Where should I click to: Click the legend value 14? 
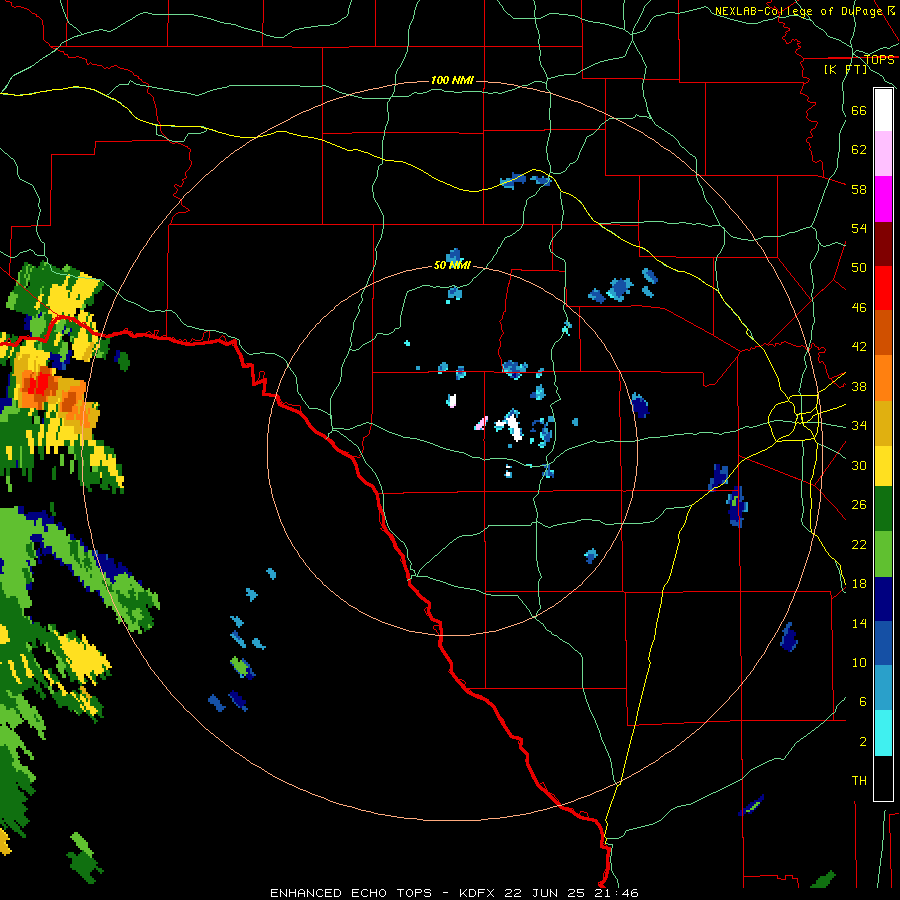pyautogui.click(x=859, y=623)
